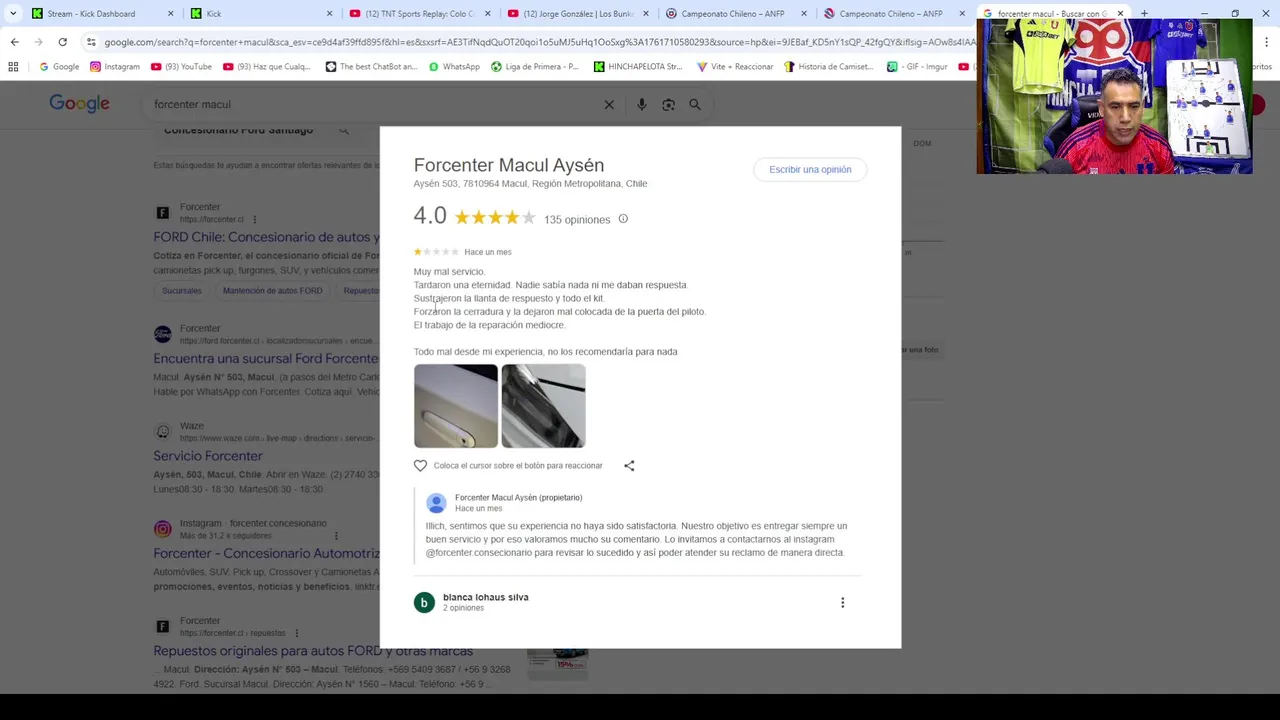Click the blanca lohaus silva reviewer name
Viewport: 1280px width, 720px height.
485,597
